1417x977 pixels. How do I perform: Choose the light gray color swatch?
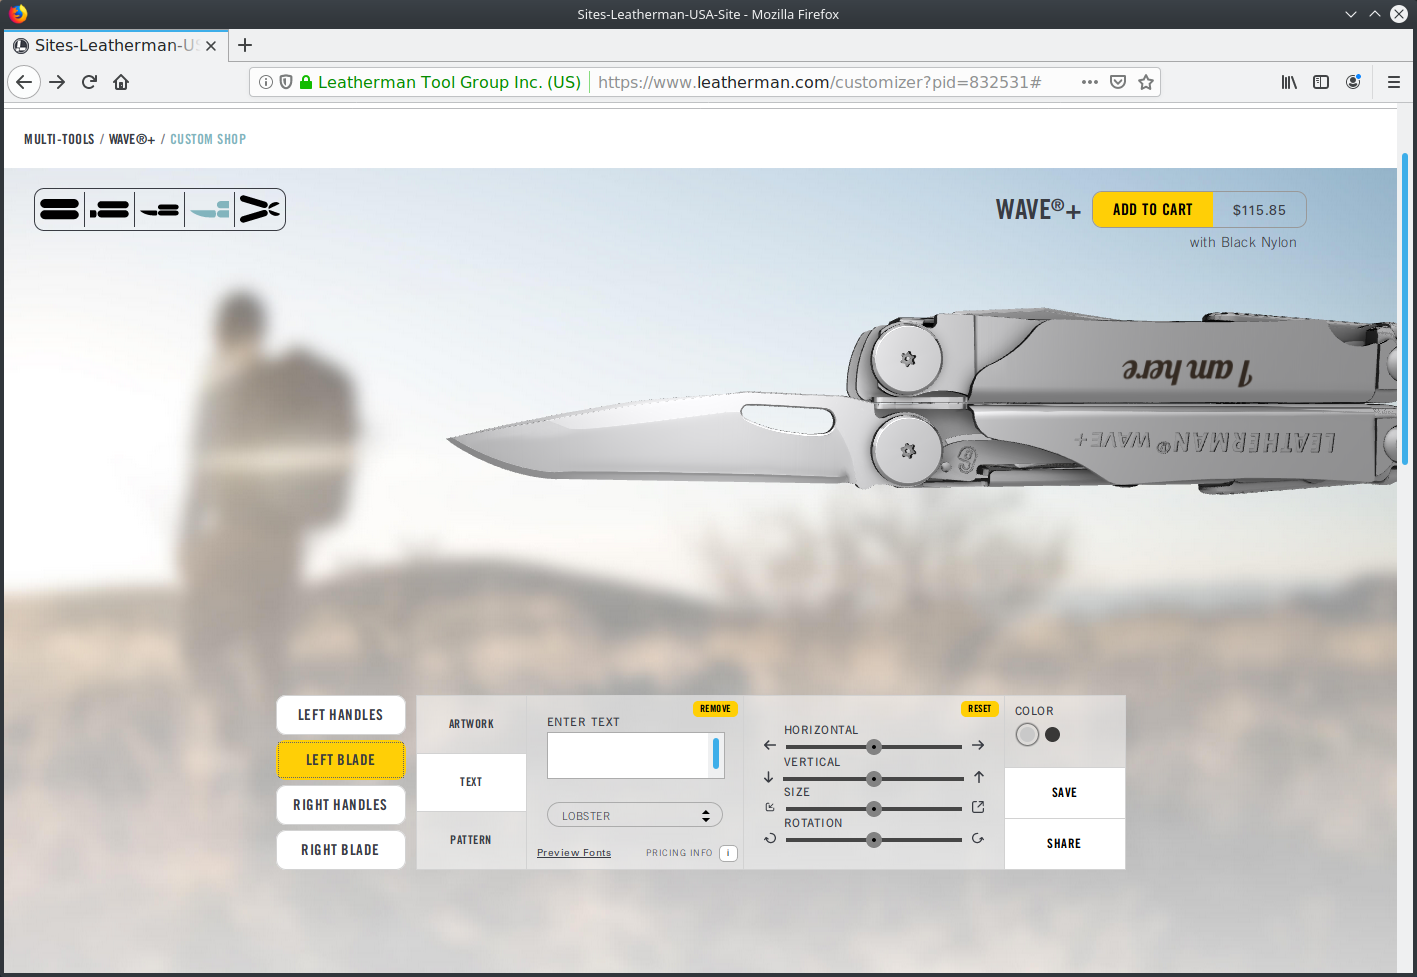point(1027,735)
